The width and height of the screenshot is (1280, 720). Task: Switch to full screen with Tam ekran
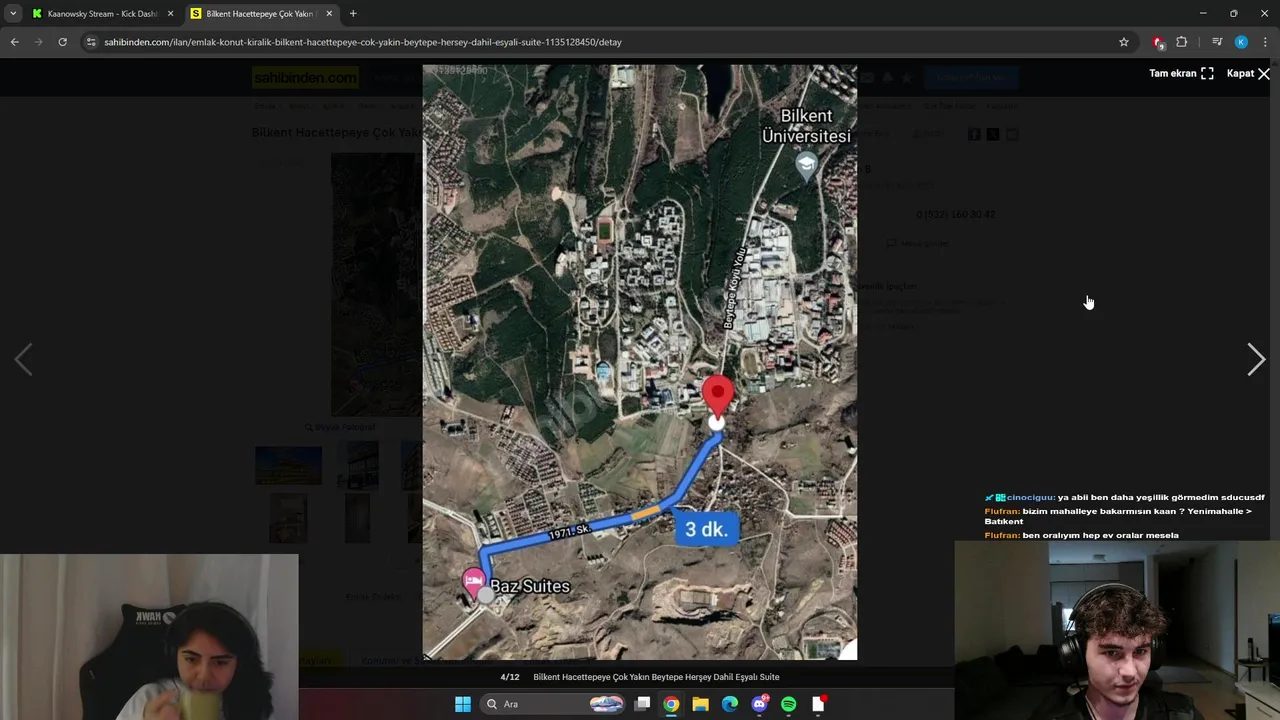click(1181, 73)
